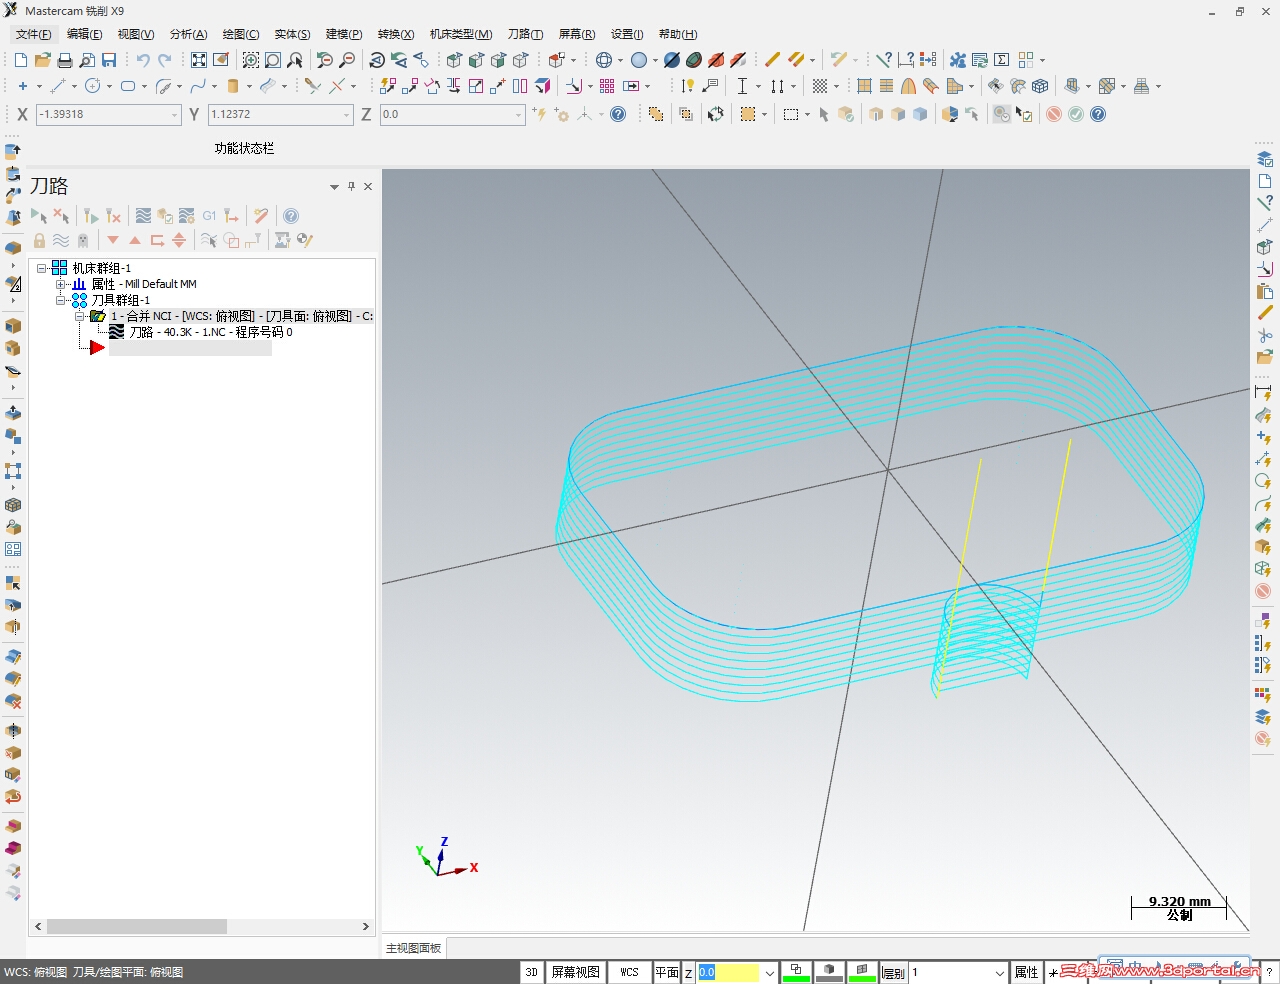Click the WCS status bar button
Image resolution: width=1280 pixels, height=984 pixels.
pyautogui.click(x=629, y=972)
